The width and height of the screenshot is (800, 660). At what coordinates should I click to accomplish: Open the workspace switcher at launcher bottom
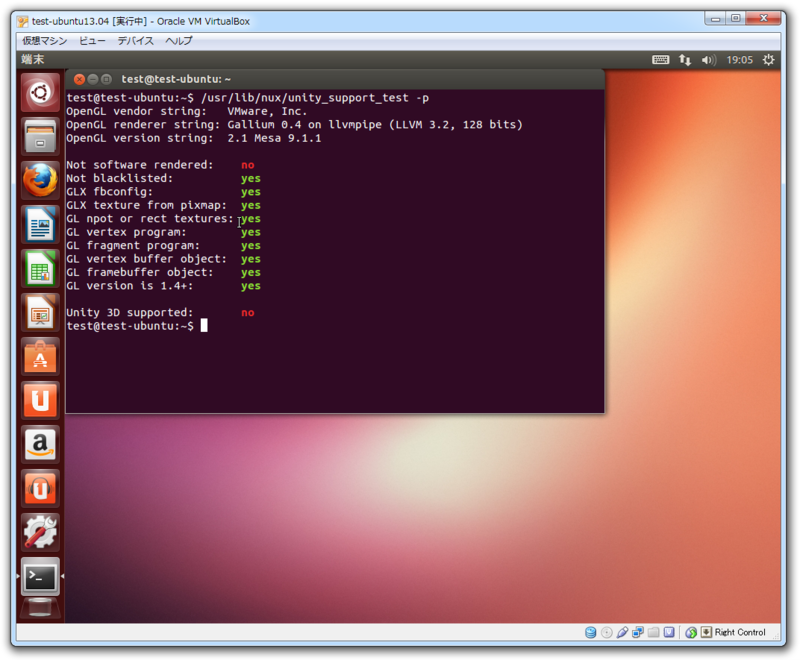[x=40, y=610]
